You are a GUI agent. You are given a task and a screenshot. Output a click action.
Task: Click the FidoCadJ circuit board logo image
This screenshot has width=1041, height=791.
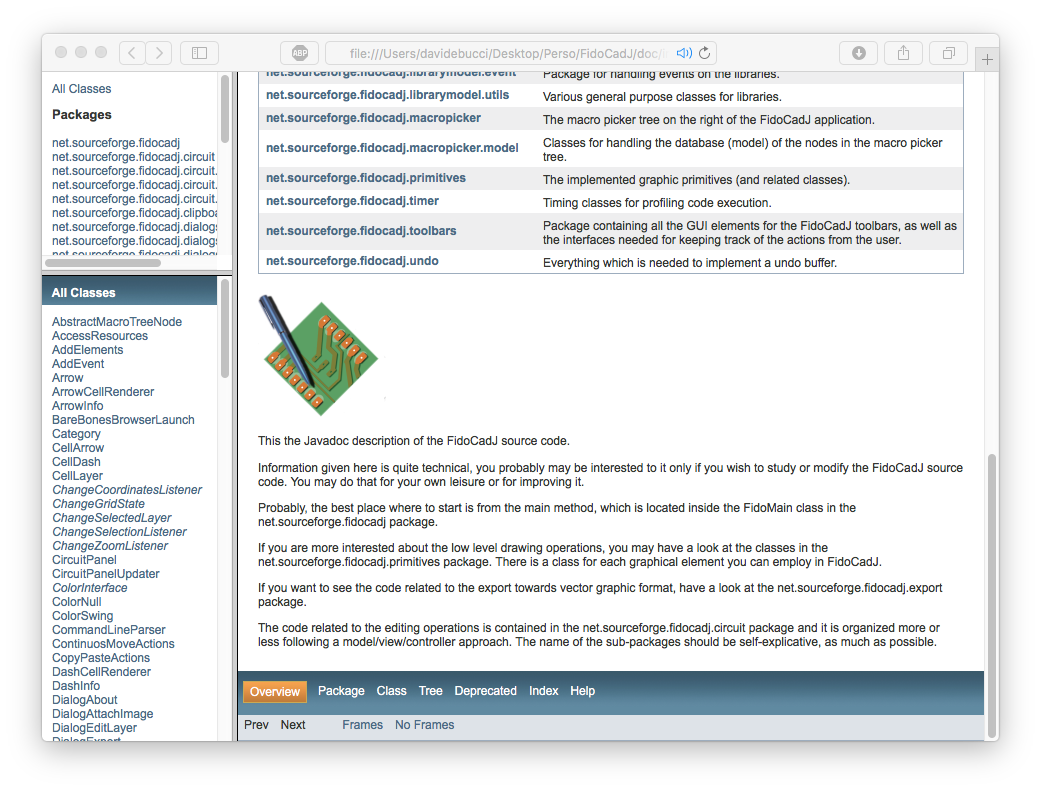[318, 348]
